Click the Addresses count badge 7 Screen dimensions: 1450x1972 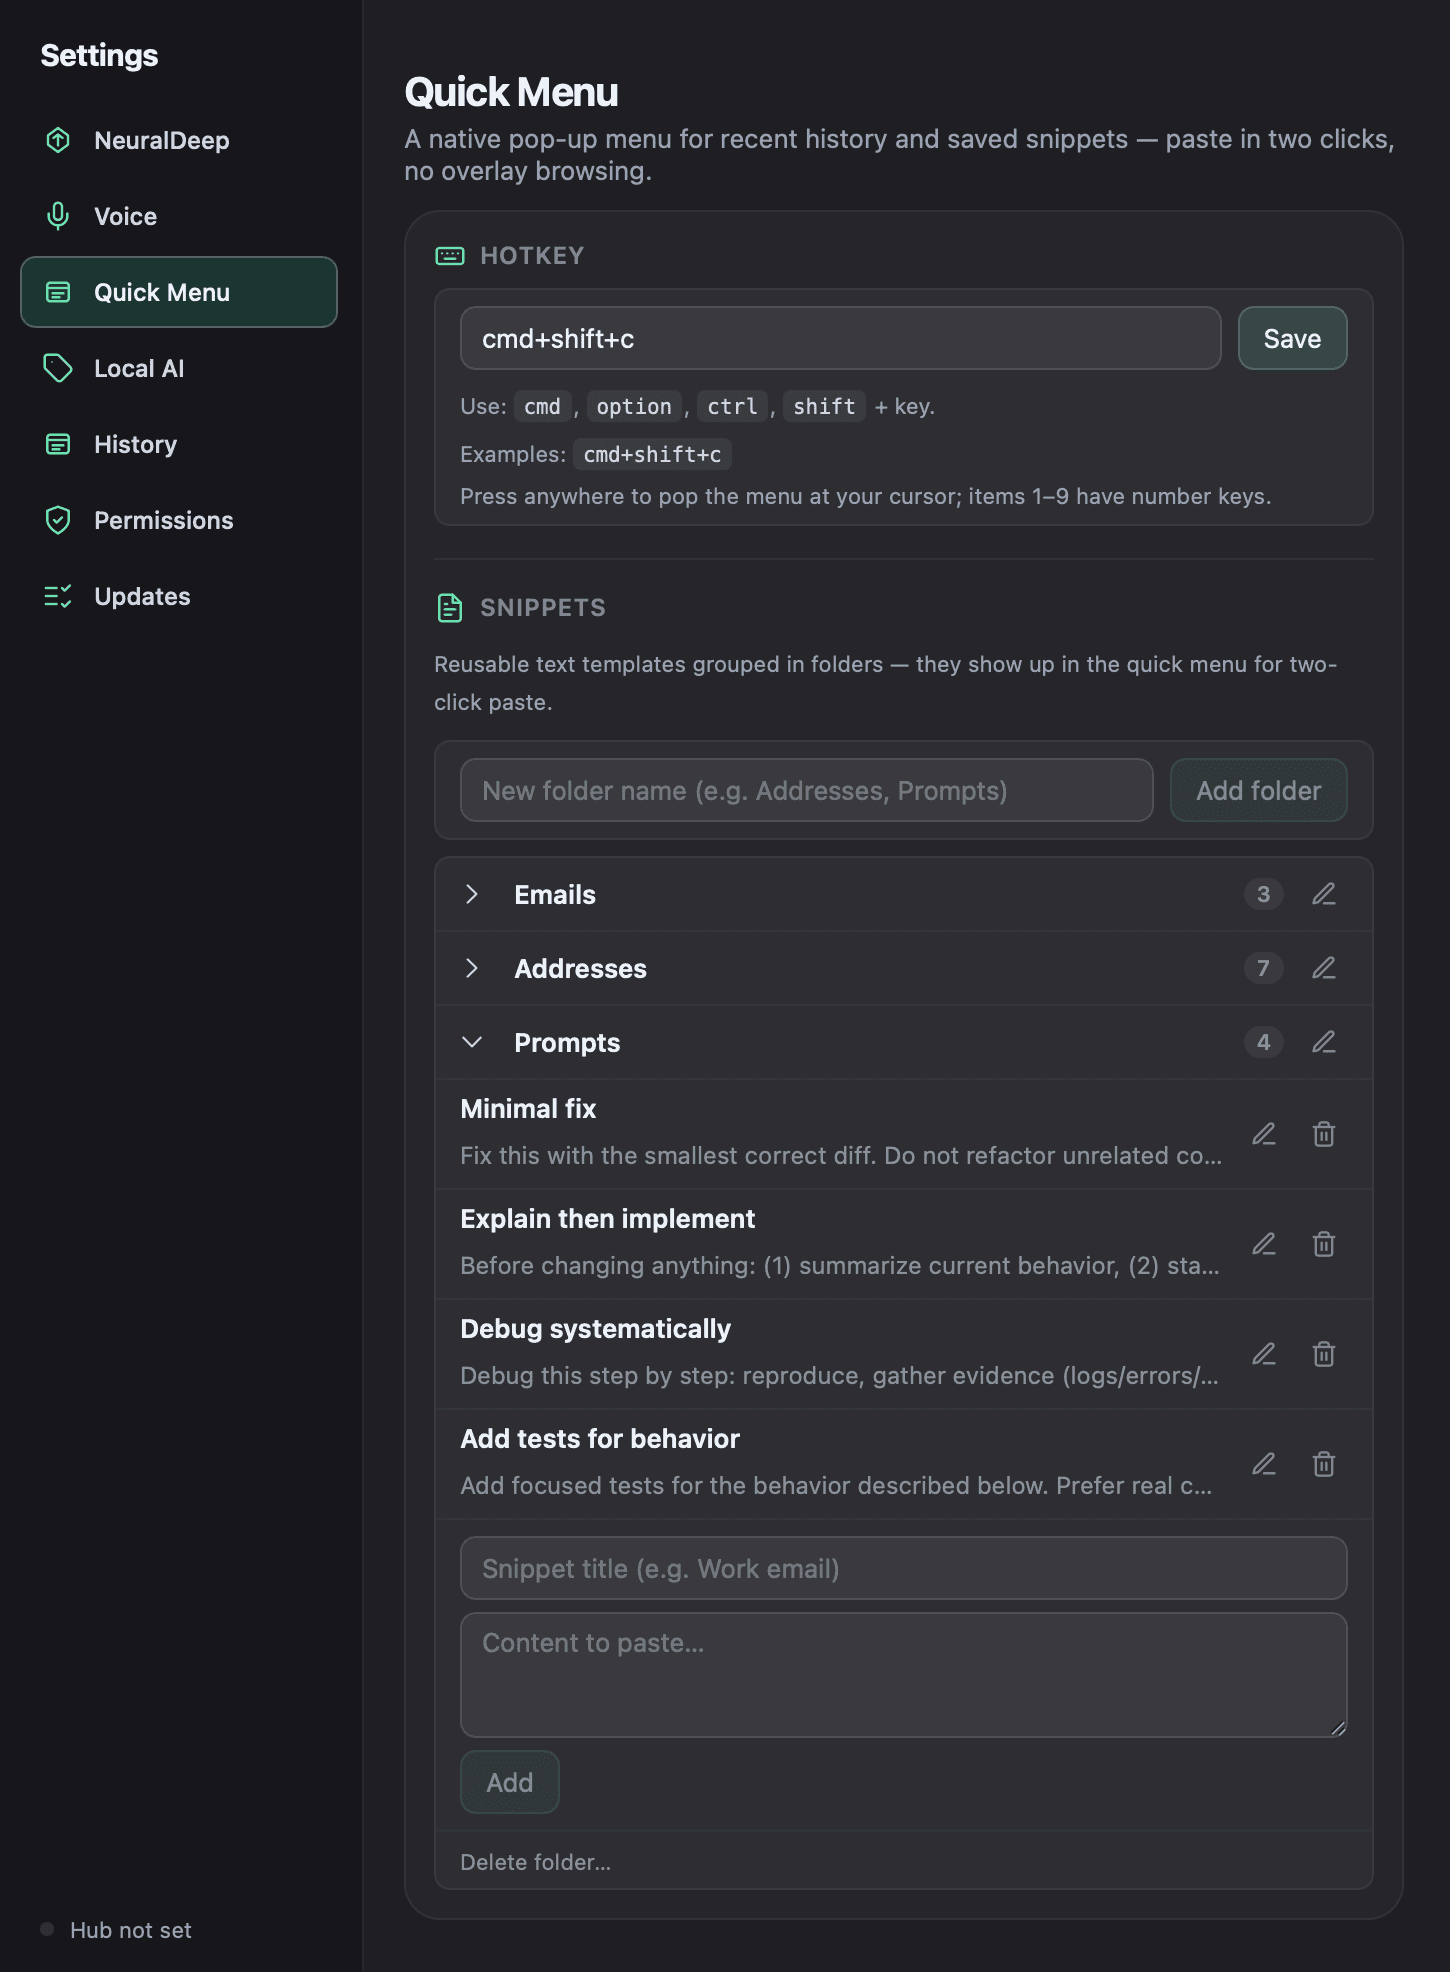point(1263,968)
